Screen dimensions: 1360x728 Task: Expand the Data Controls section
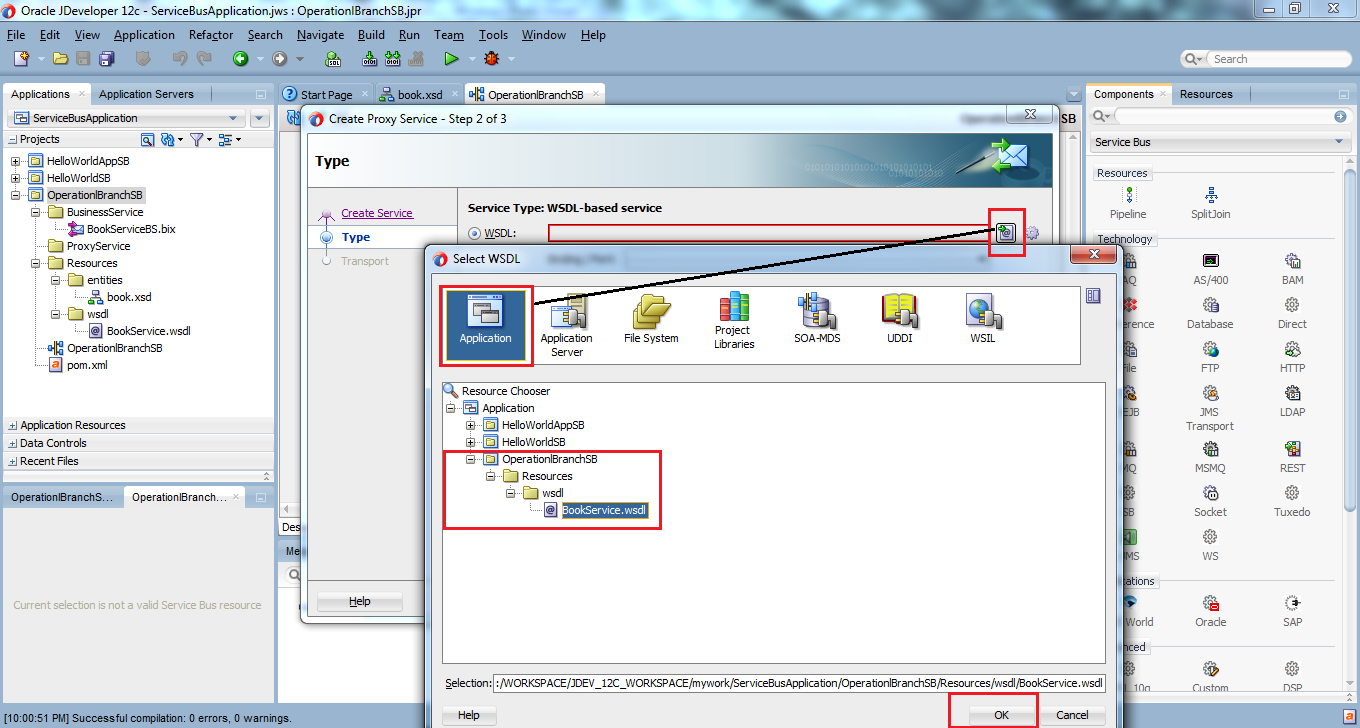12,443
